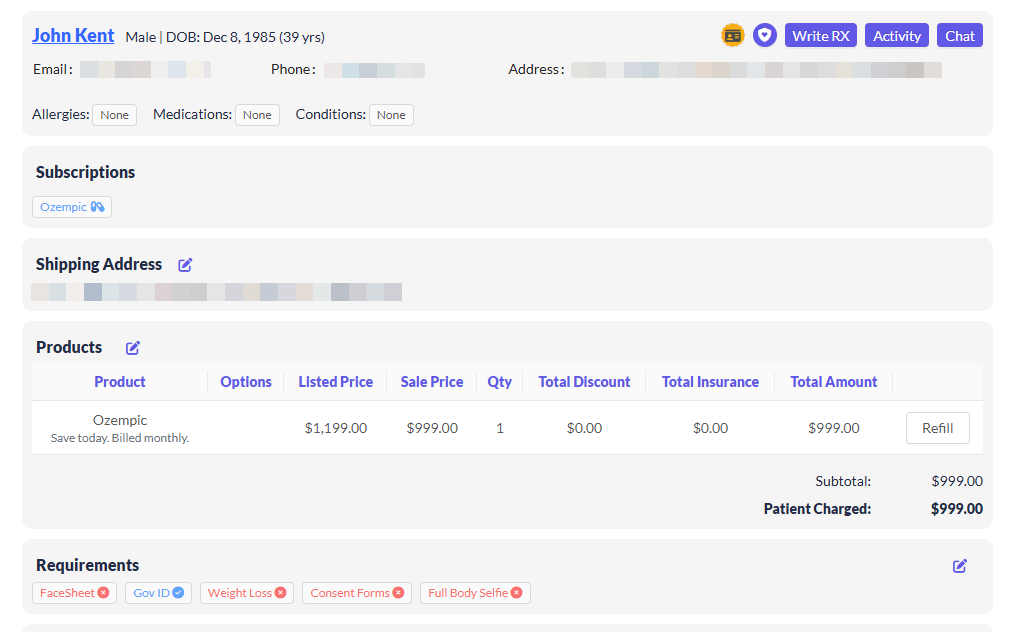Click the red X on Full Body Selfie
Image resolution: width=1011 pixels, height=632 pixels.
516,593
